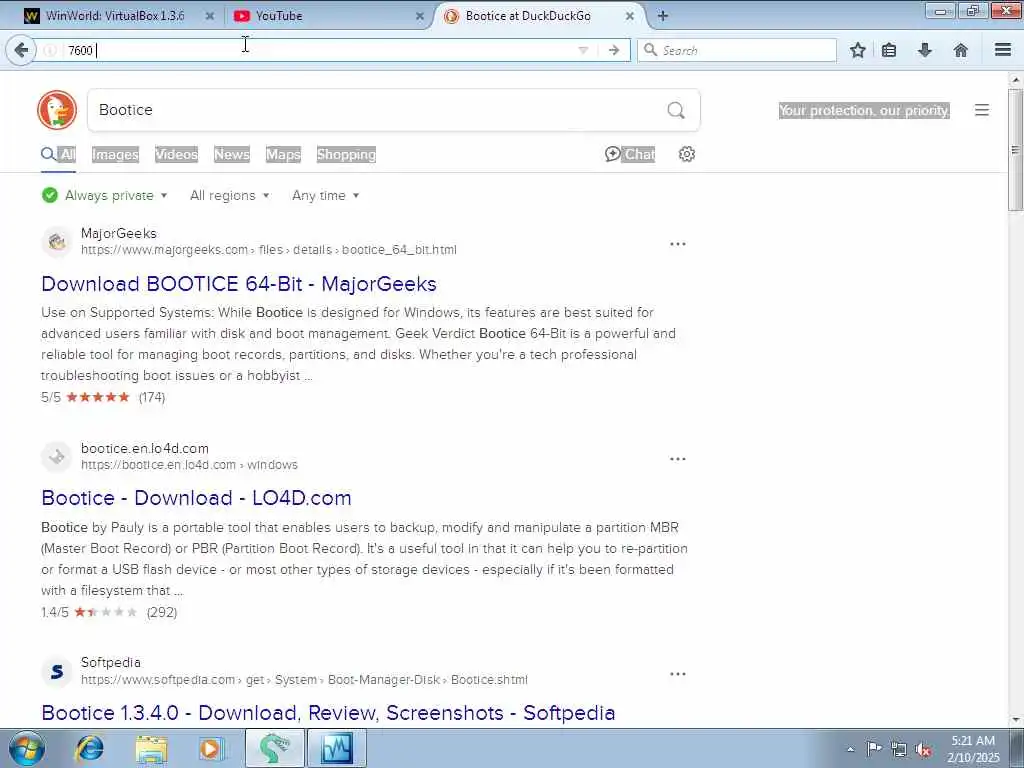Open Download BOOTICE 64-Bit - MajorGeeks link

pos(238,284)
